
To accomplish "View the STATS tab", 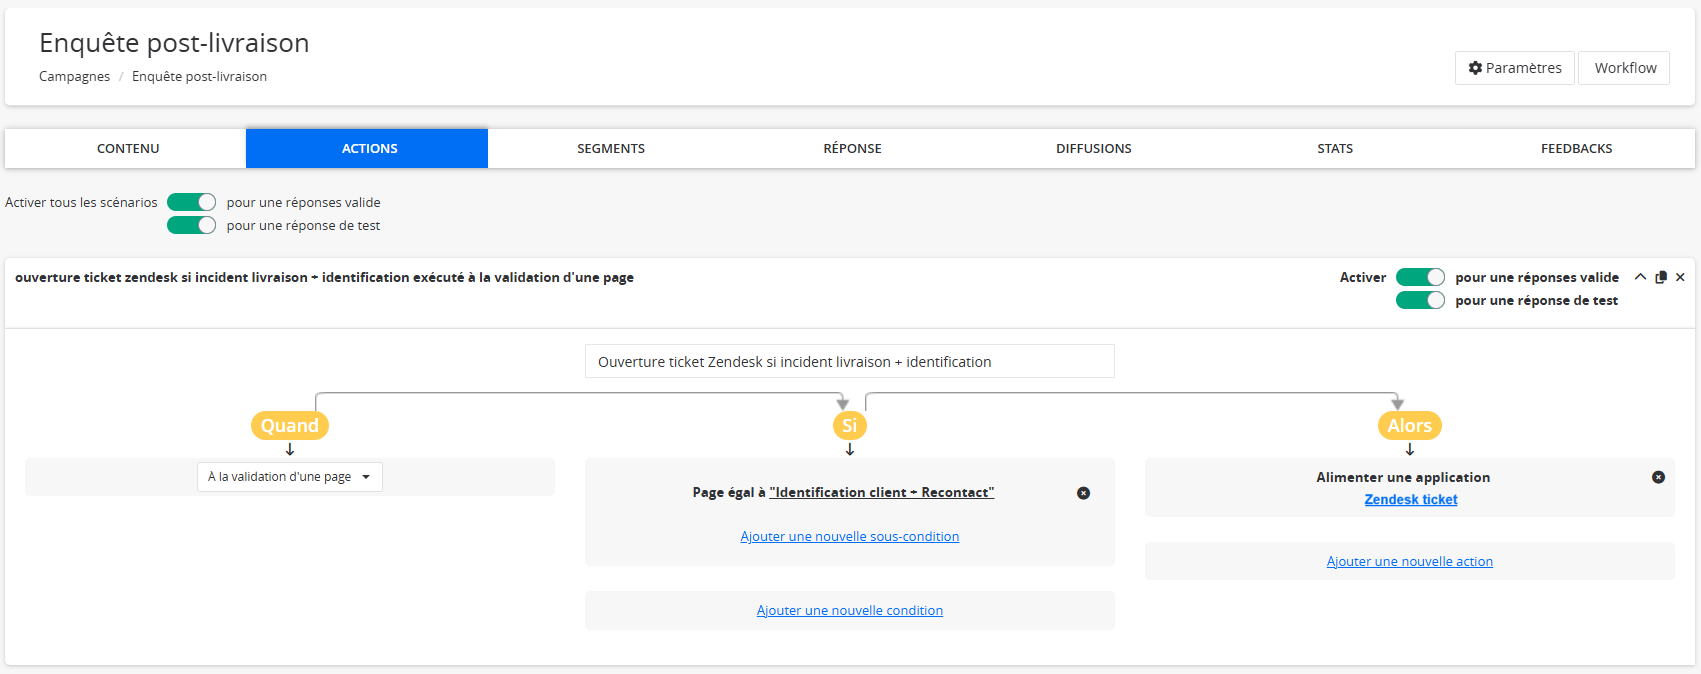I will pyautogui.click(x=1335, y=148).
